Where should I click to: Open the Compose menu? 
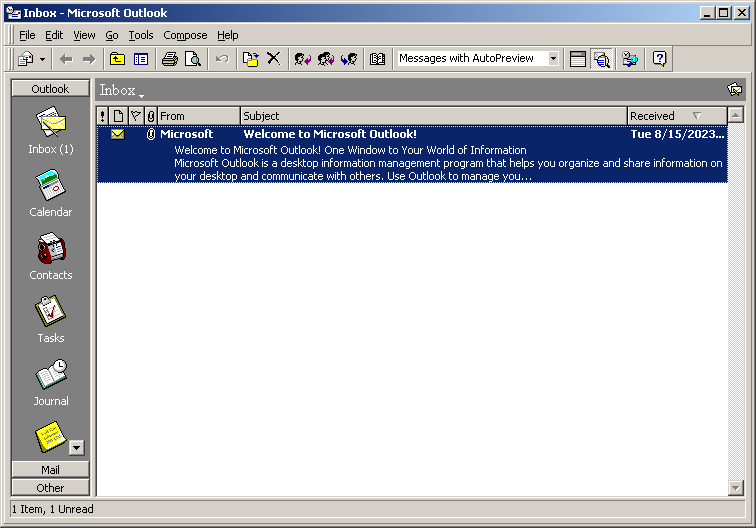(185, 35)
